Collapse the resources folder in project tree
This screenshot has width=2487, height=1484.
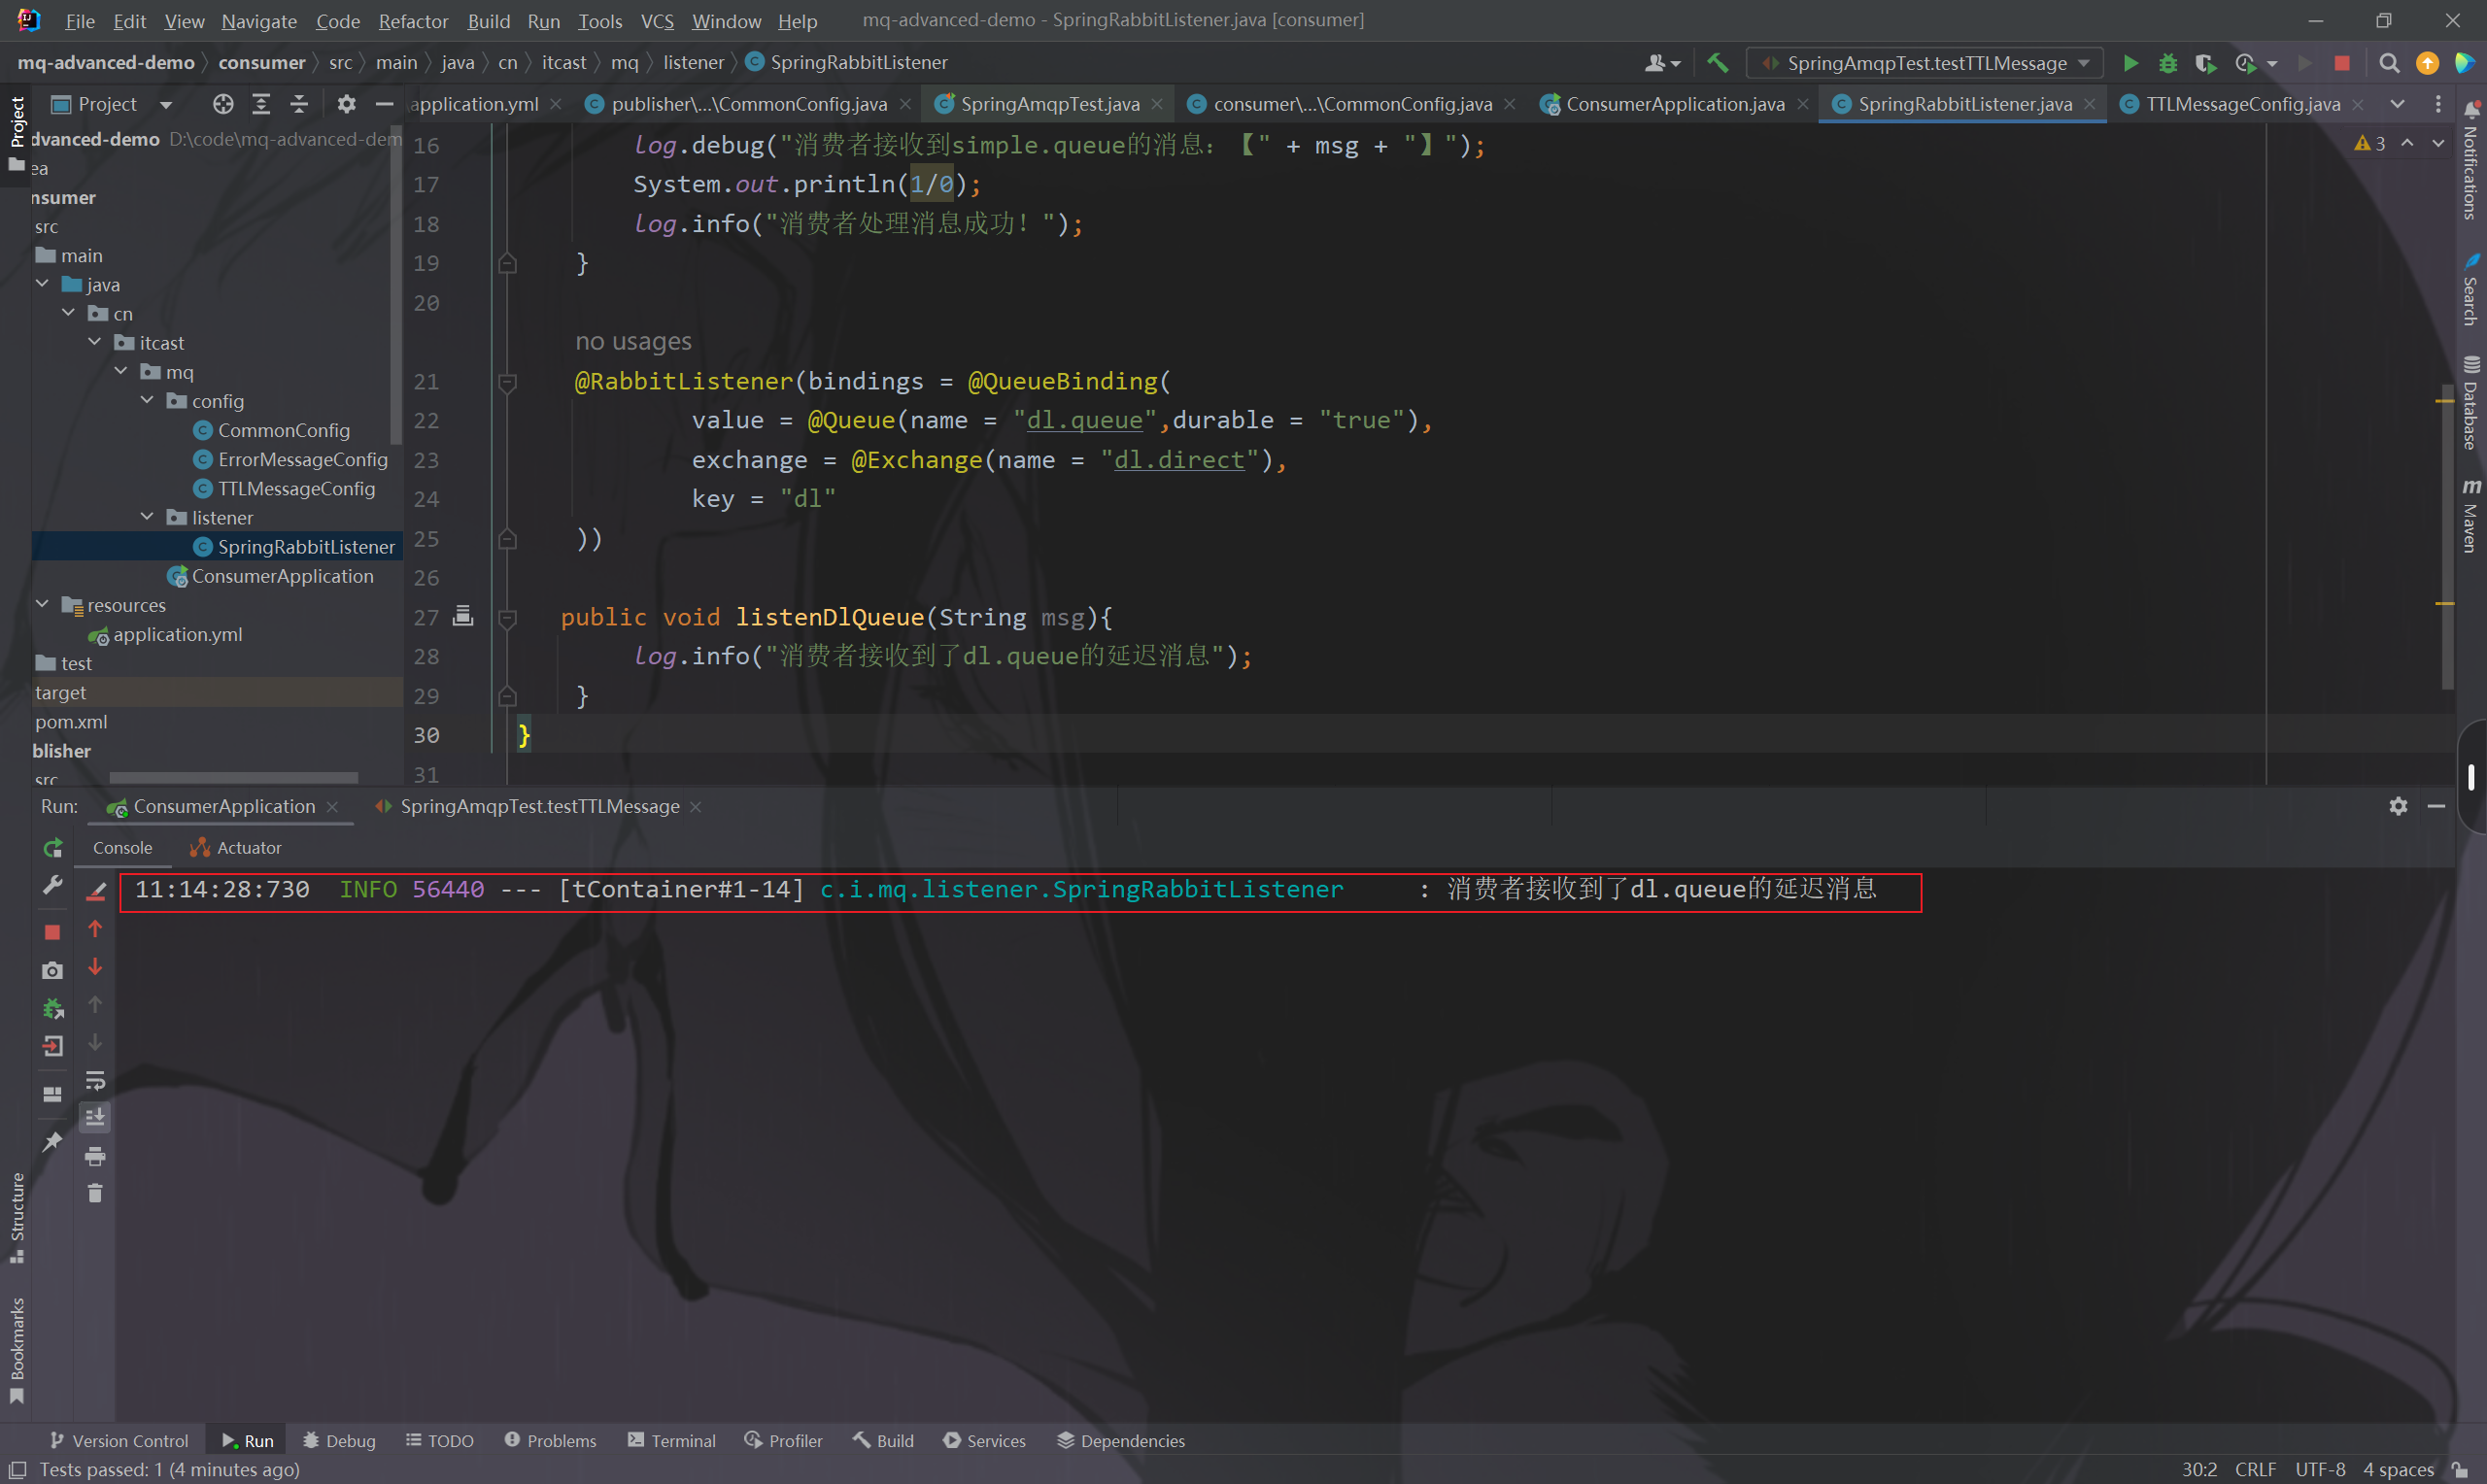[42, 604]
